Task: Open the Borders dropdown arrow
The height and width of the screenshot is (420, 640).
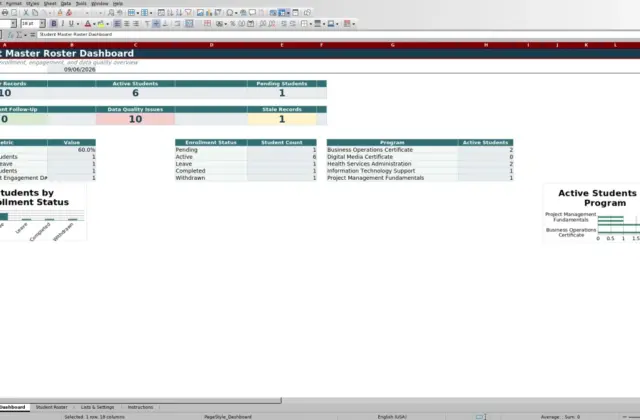Action: 311,24
